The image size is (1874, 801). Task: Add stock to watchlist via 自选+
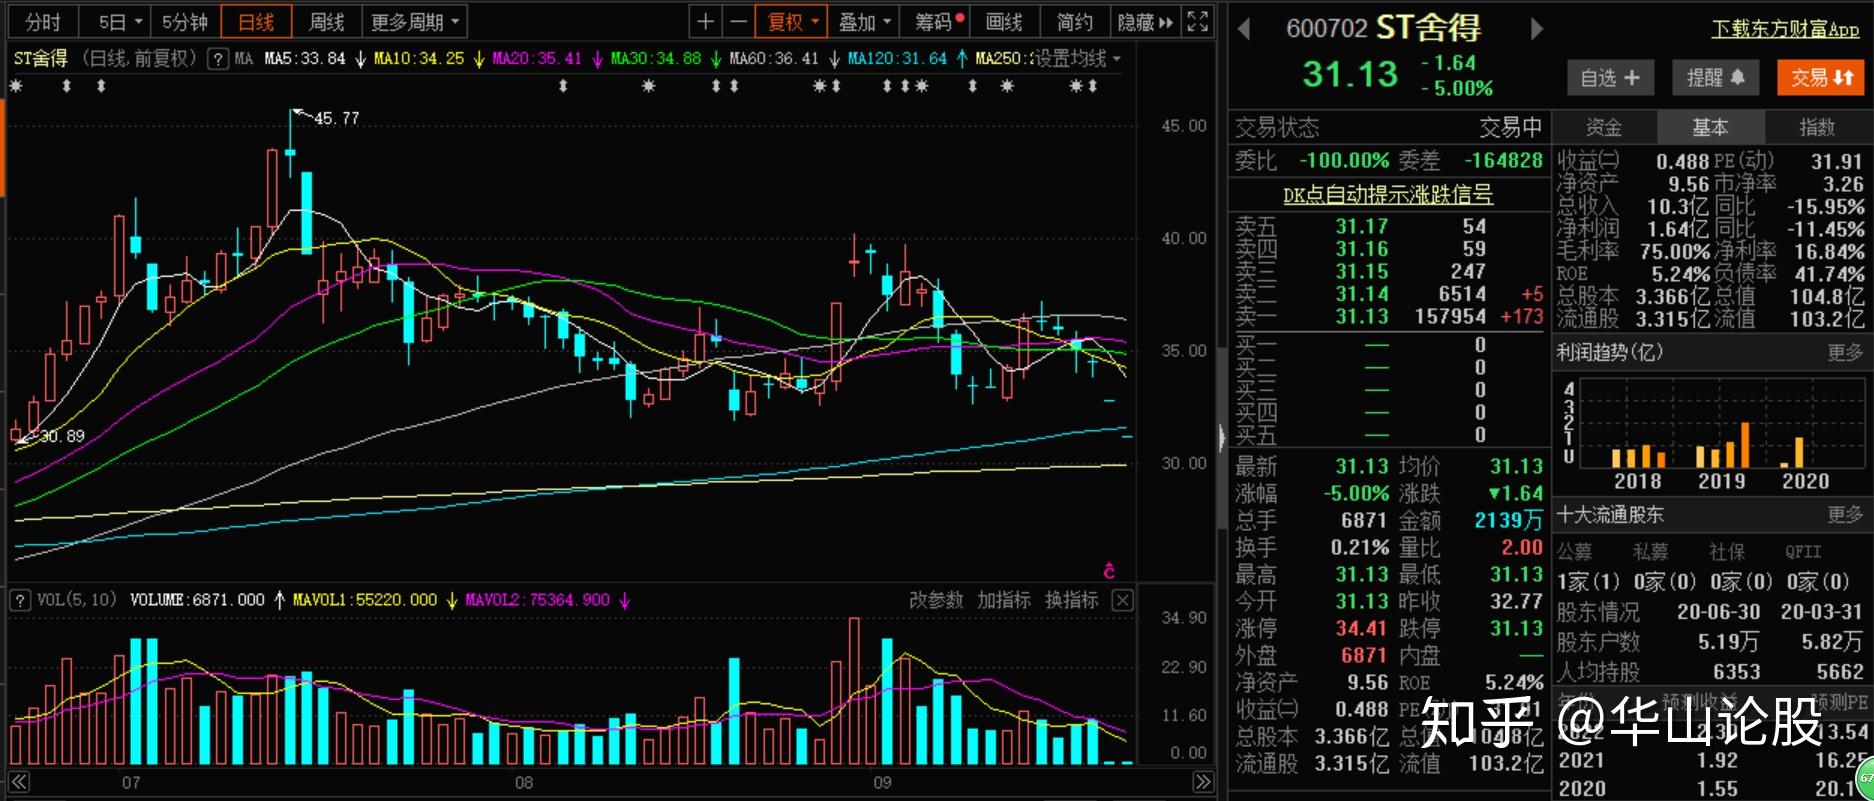[x=1610, y=78]
